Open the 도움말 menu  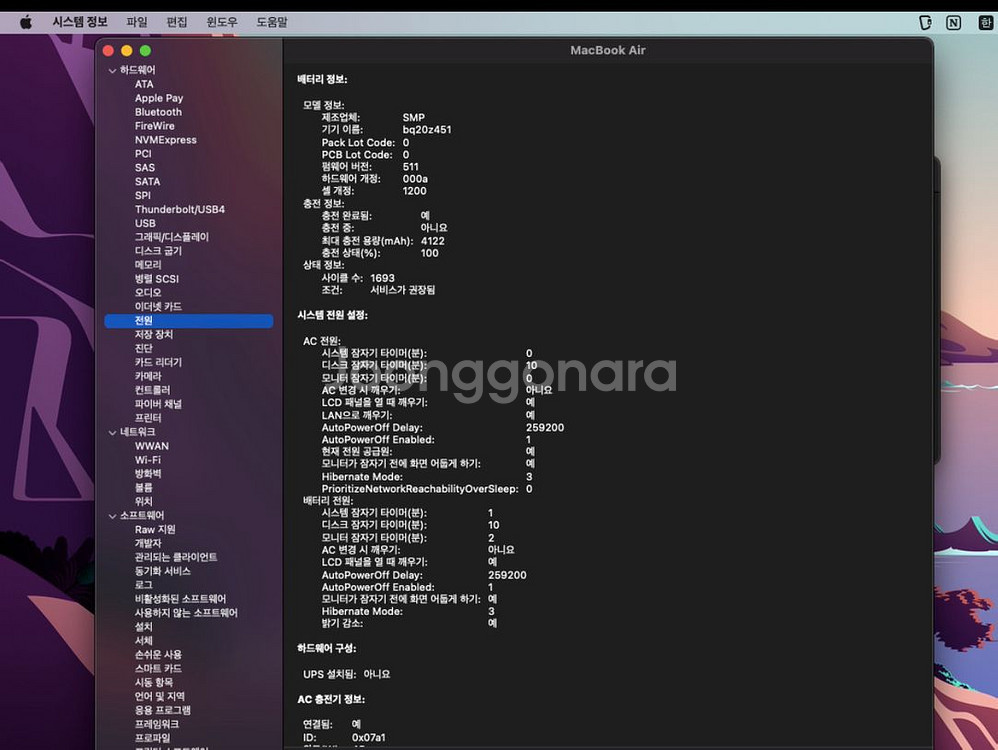click(x=272, y=22)
